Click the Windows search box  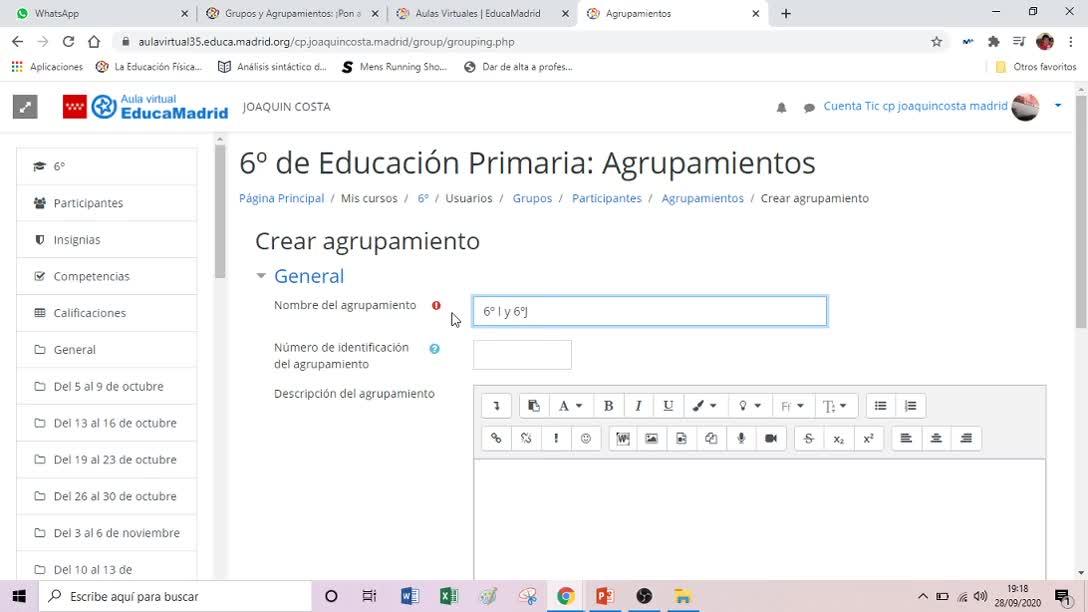click(x=175, y=596)
